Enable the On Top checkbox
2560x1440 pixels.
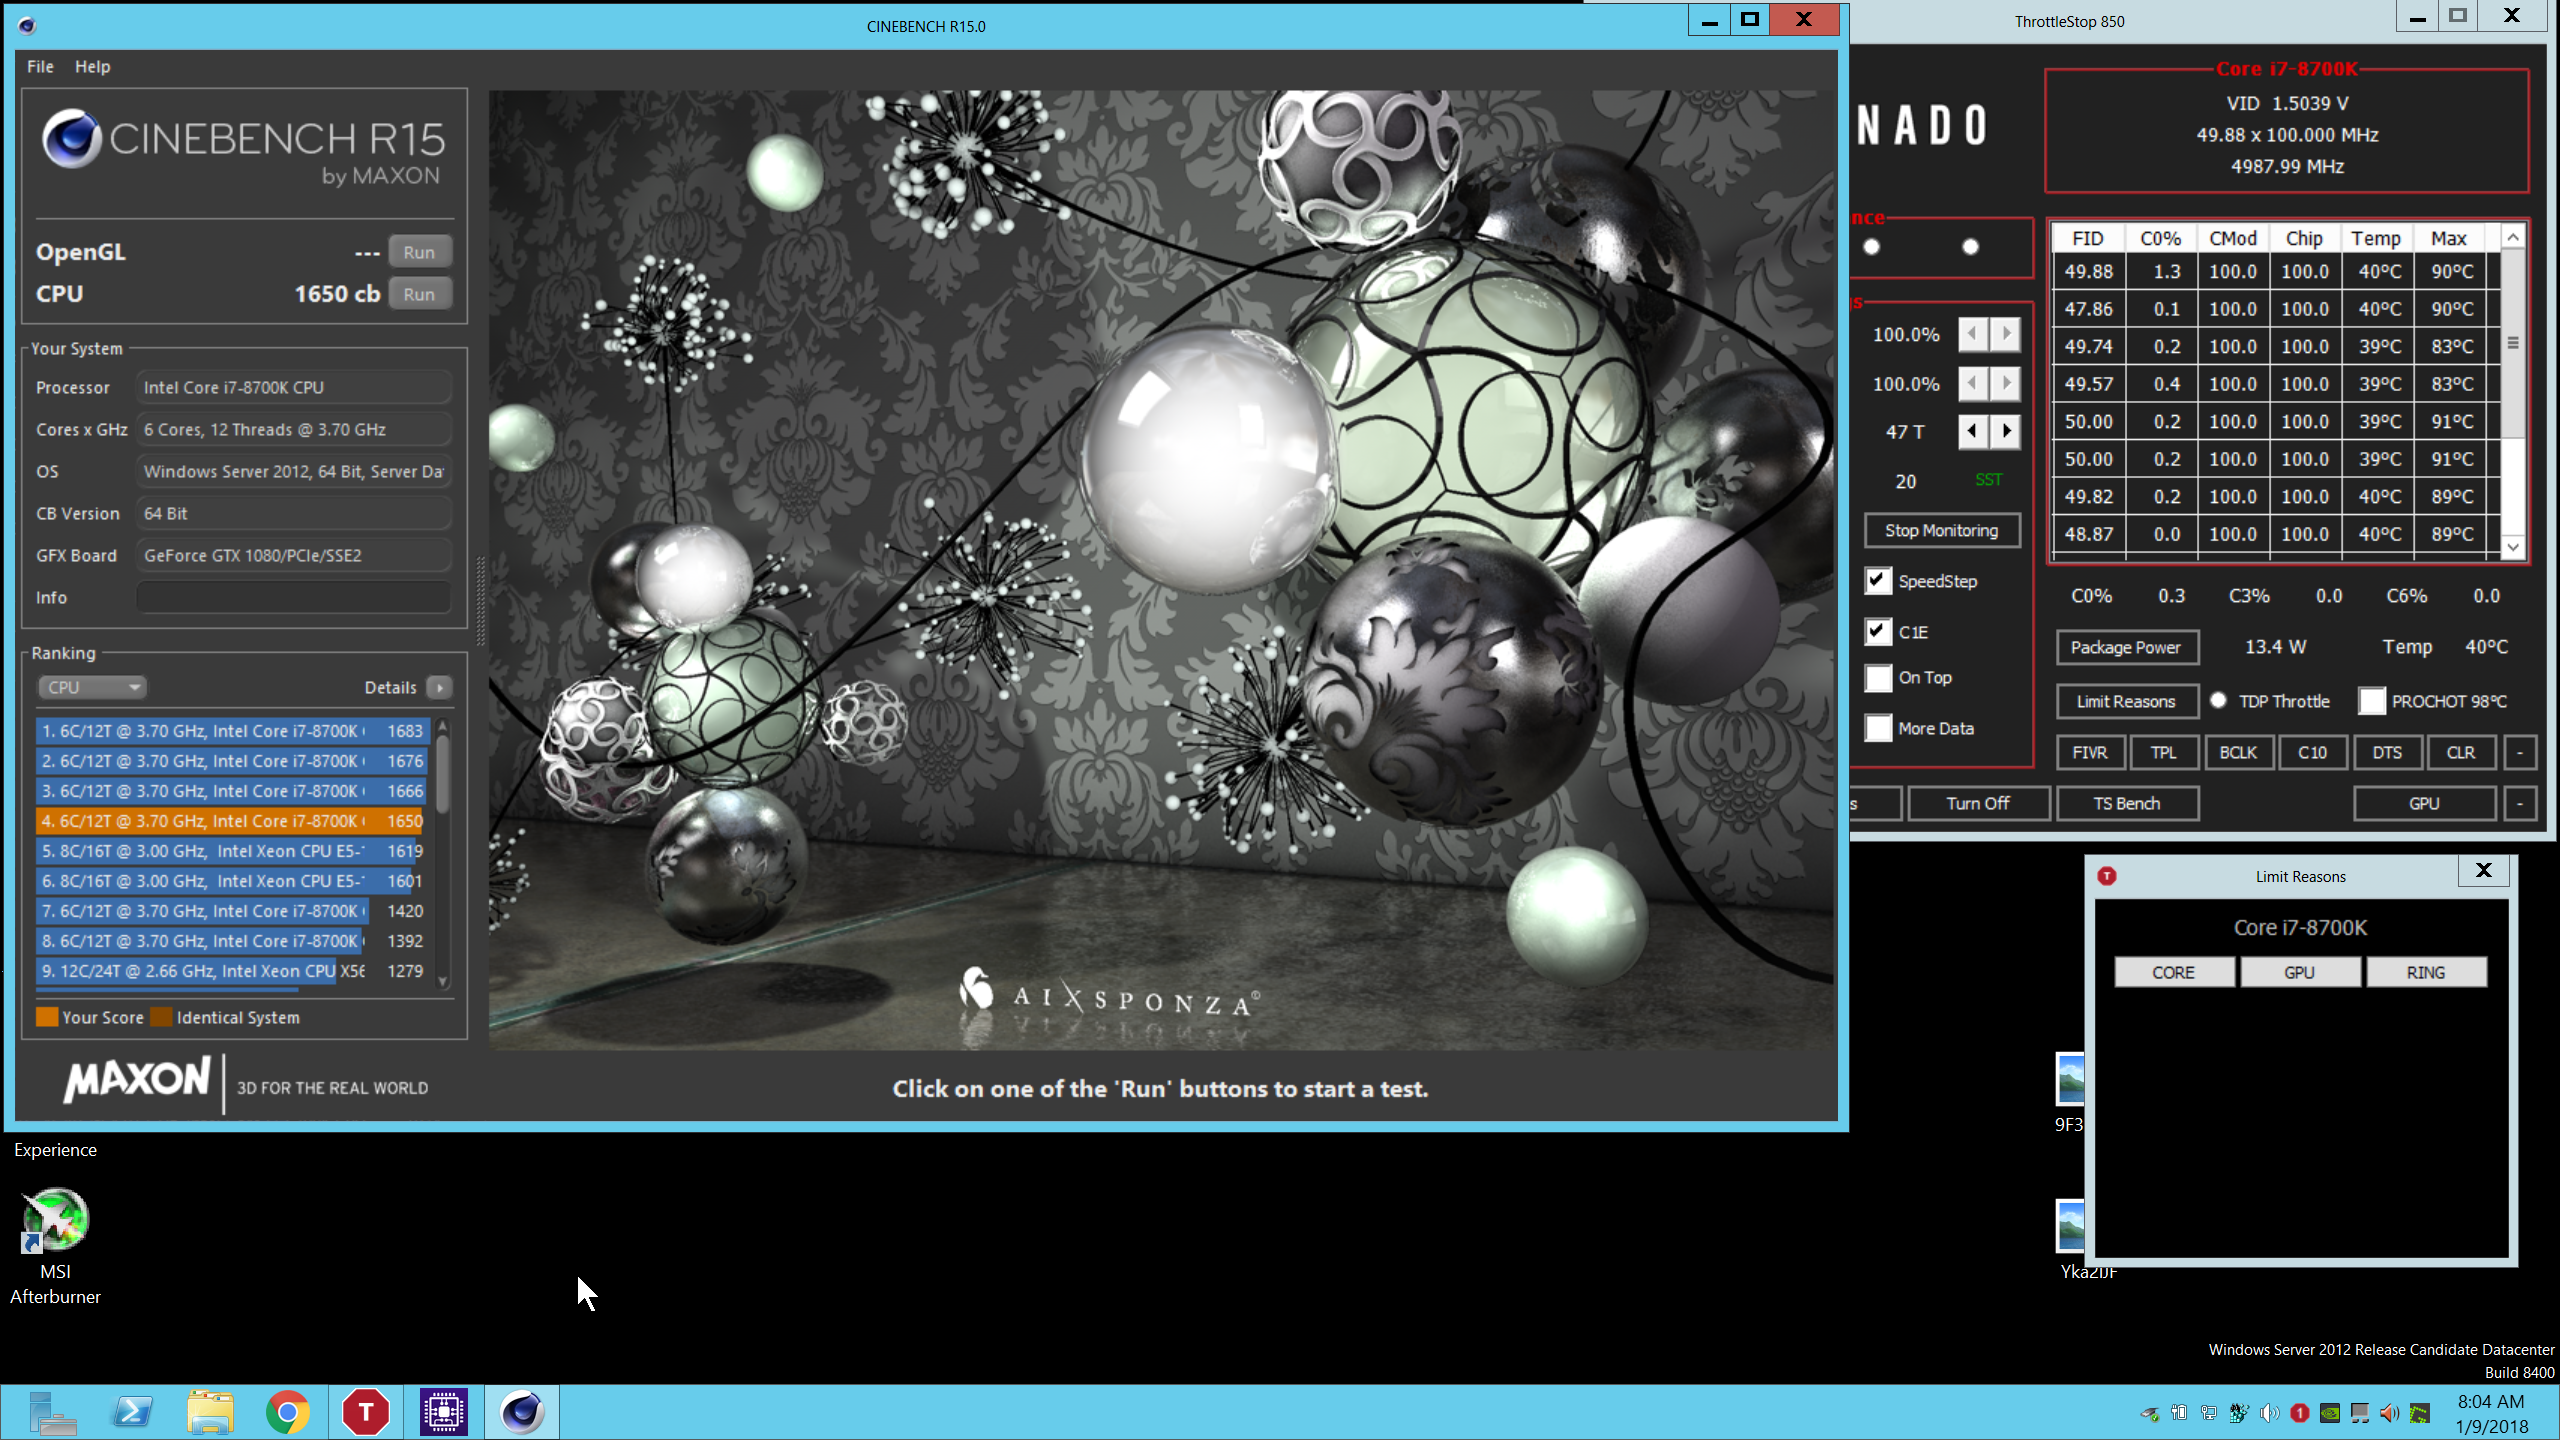1878,678
